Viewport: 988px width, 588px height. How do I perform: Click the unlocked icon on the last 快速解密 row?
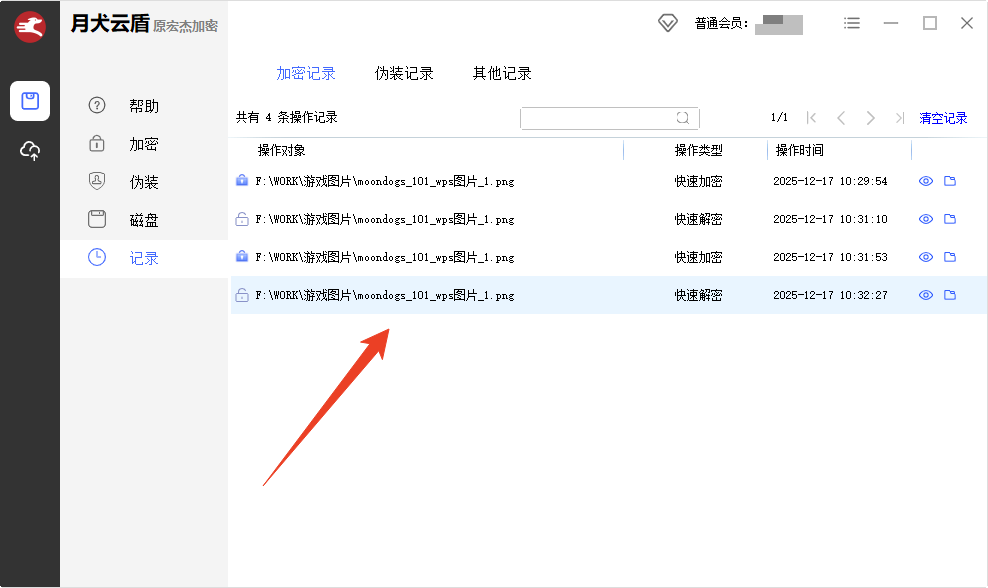coord(241,295)
